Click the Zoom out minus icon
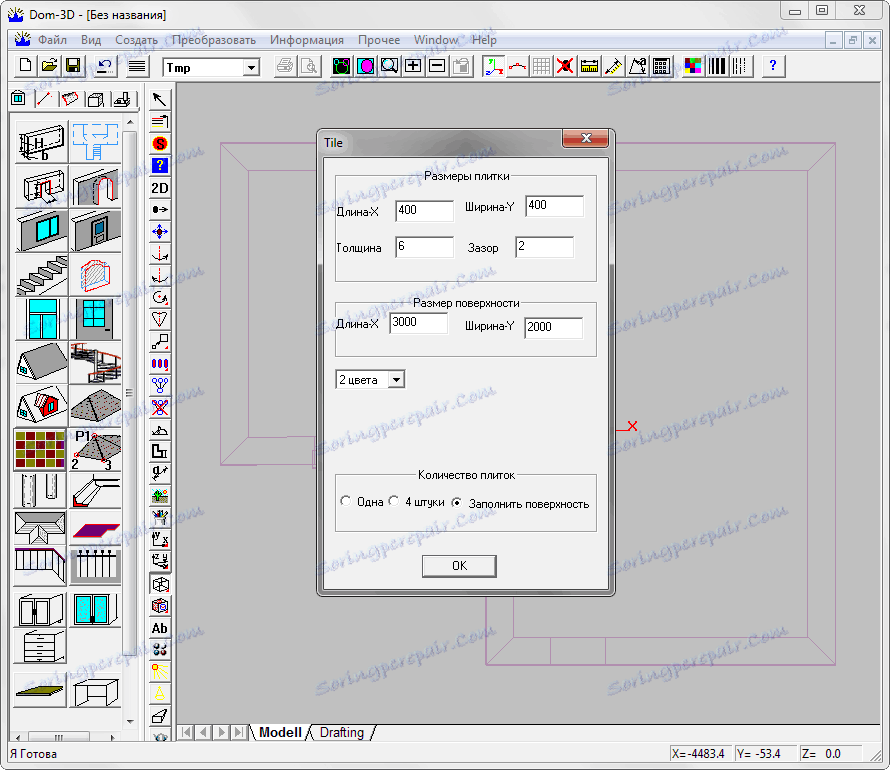Image resolution: width=890 pixels, height=770 pixels. pos(436,66)
